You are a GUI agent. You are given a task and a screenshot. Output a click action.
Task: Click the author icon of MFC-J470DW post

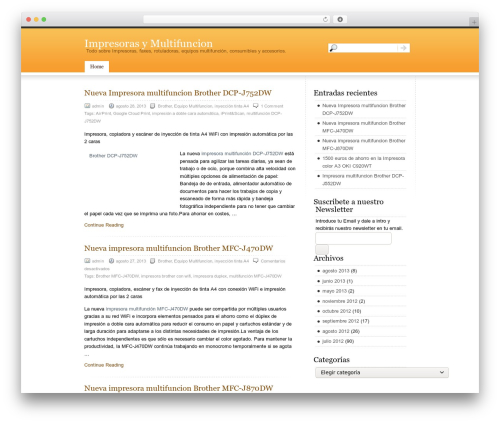pos(87,261)
